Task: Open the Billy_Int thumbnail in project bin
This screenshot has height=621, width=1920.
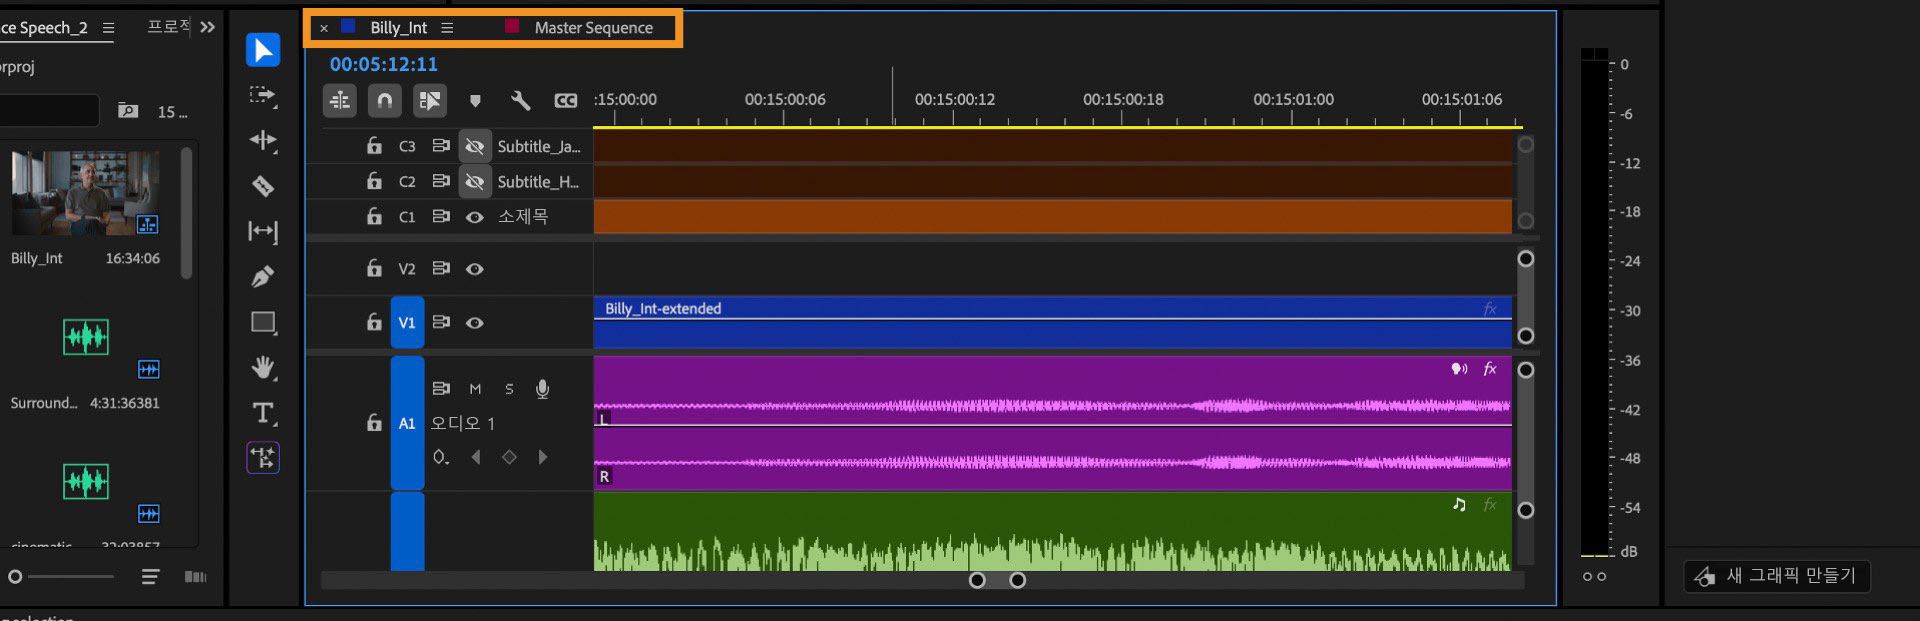Action: [85, 193]
